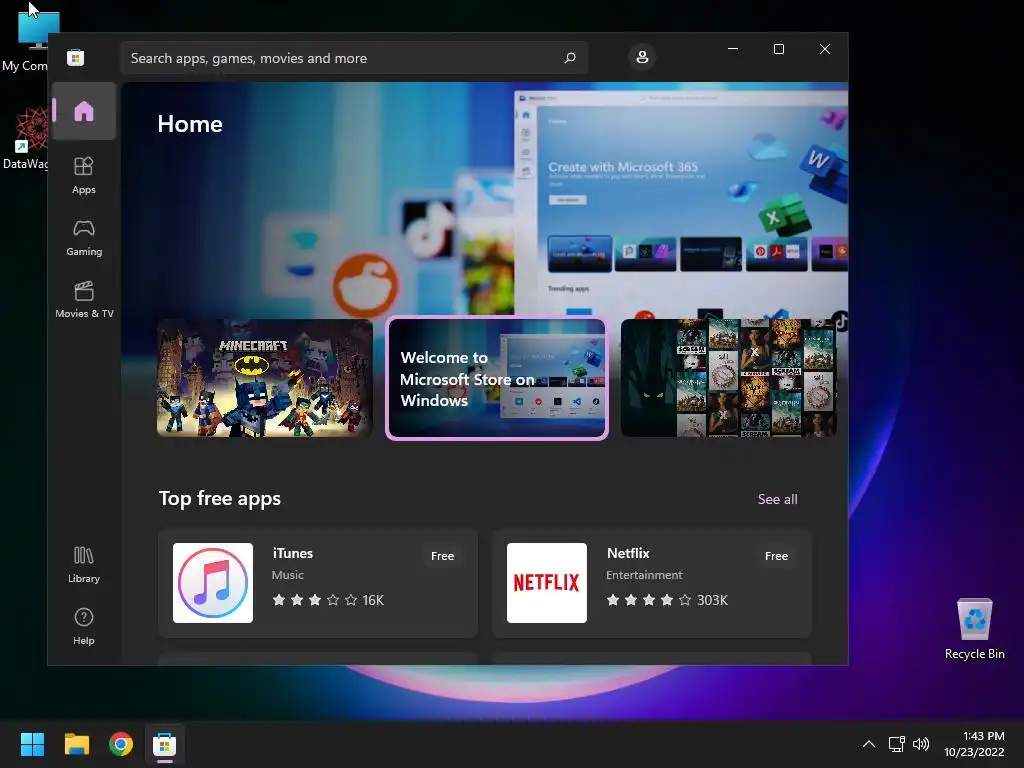Open the movie collection featured card
The image size is (1024, 768).
coord(728,378)
